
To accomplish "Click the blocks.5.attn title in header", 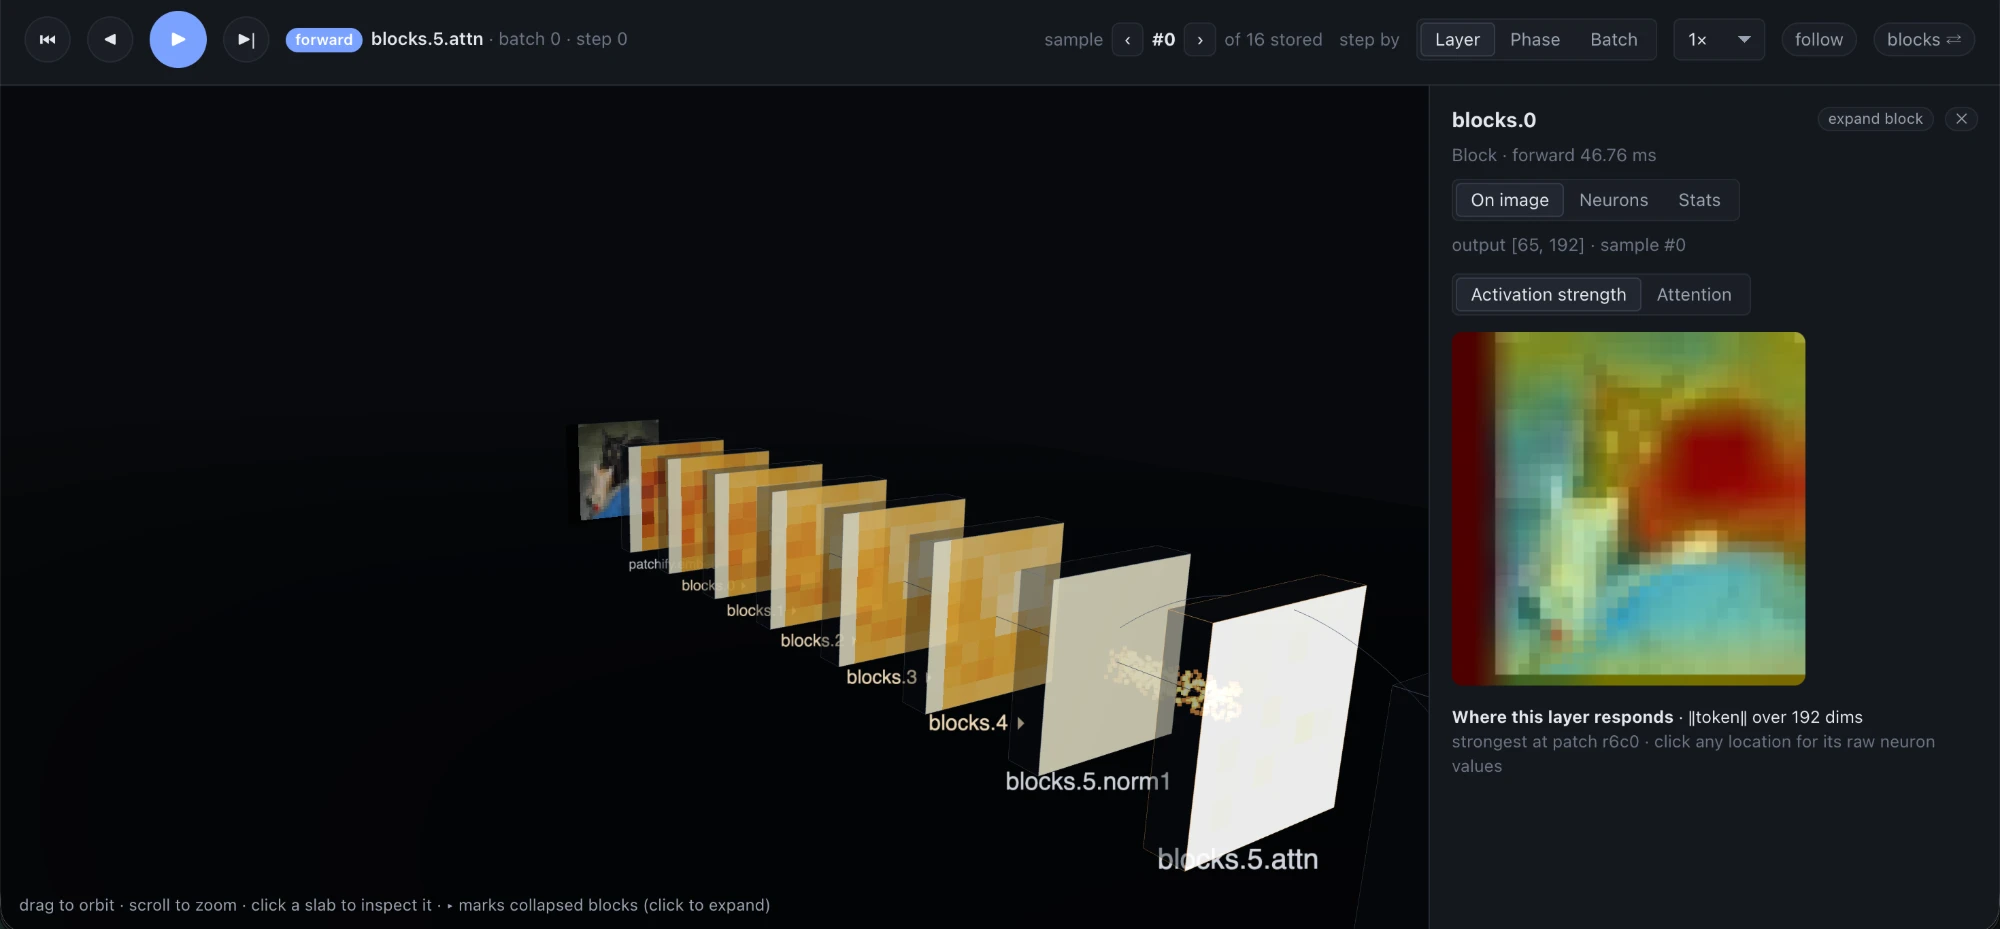I will 427,39.
